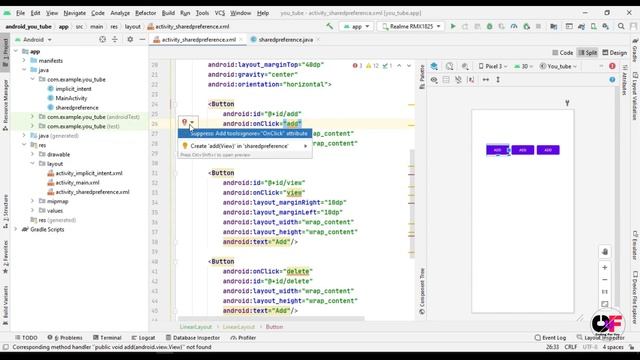Jump to the previous highlighted error arrow
640x360 pixels.
(x=399, y=66)
